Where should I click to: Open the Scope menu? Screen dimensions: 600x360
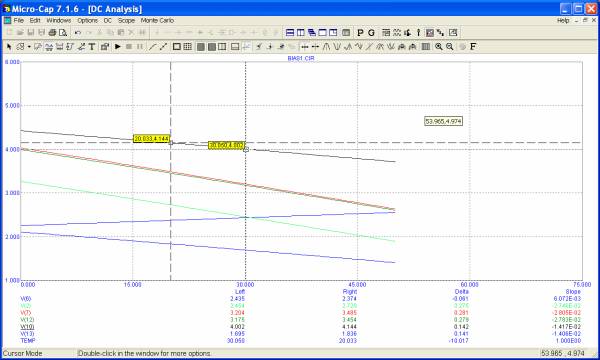click(x=126, y=20)
